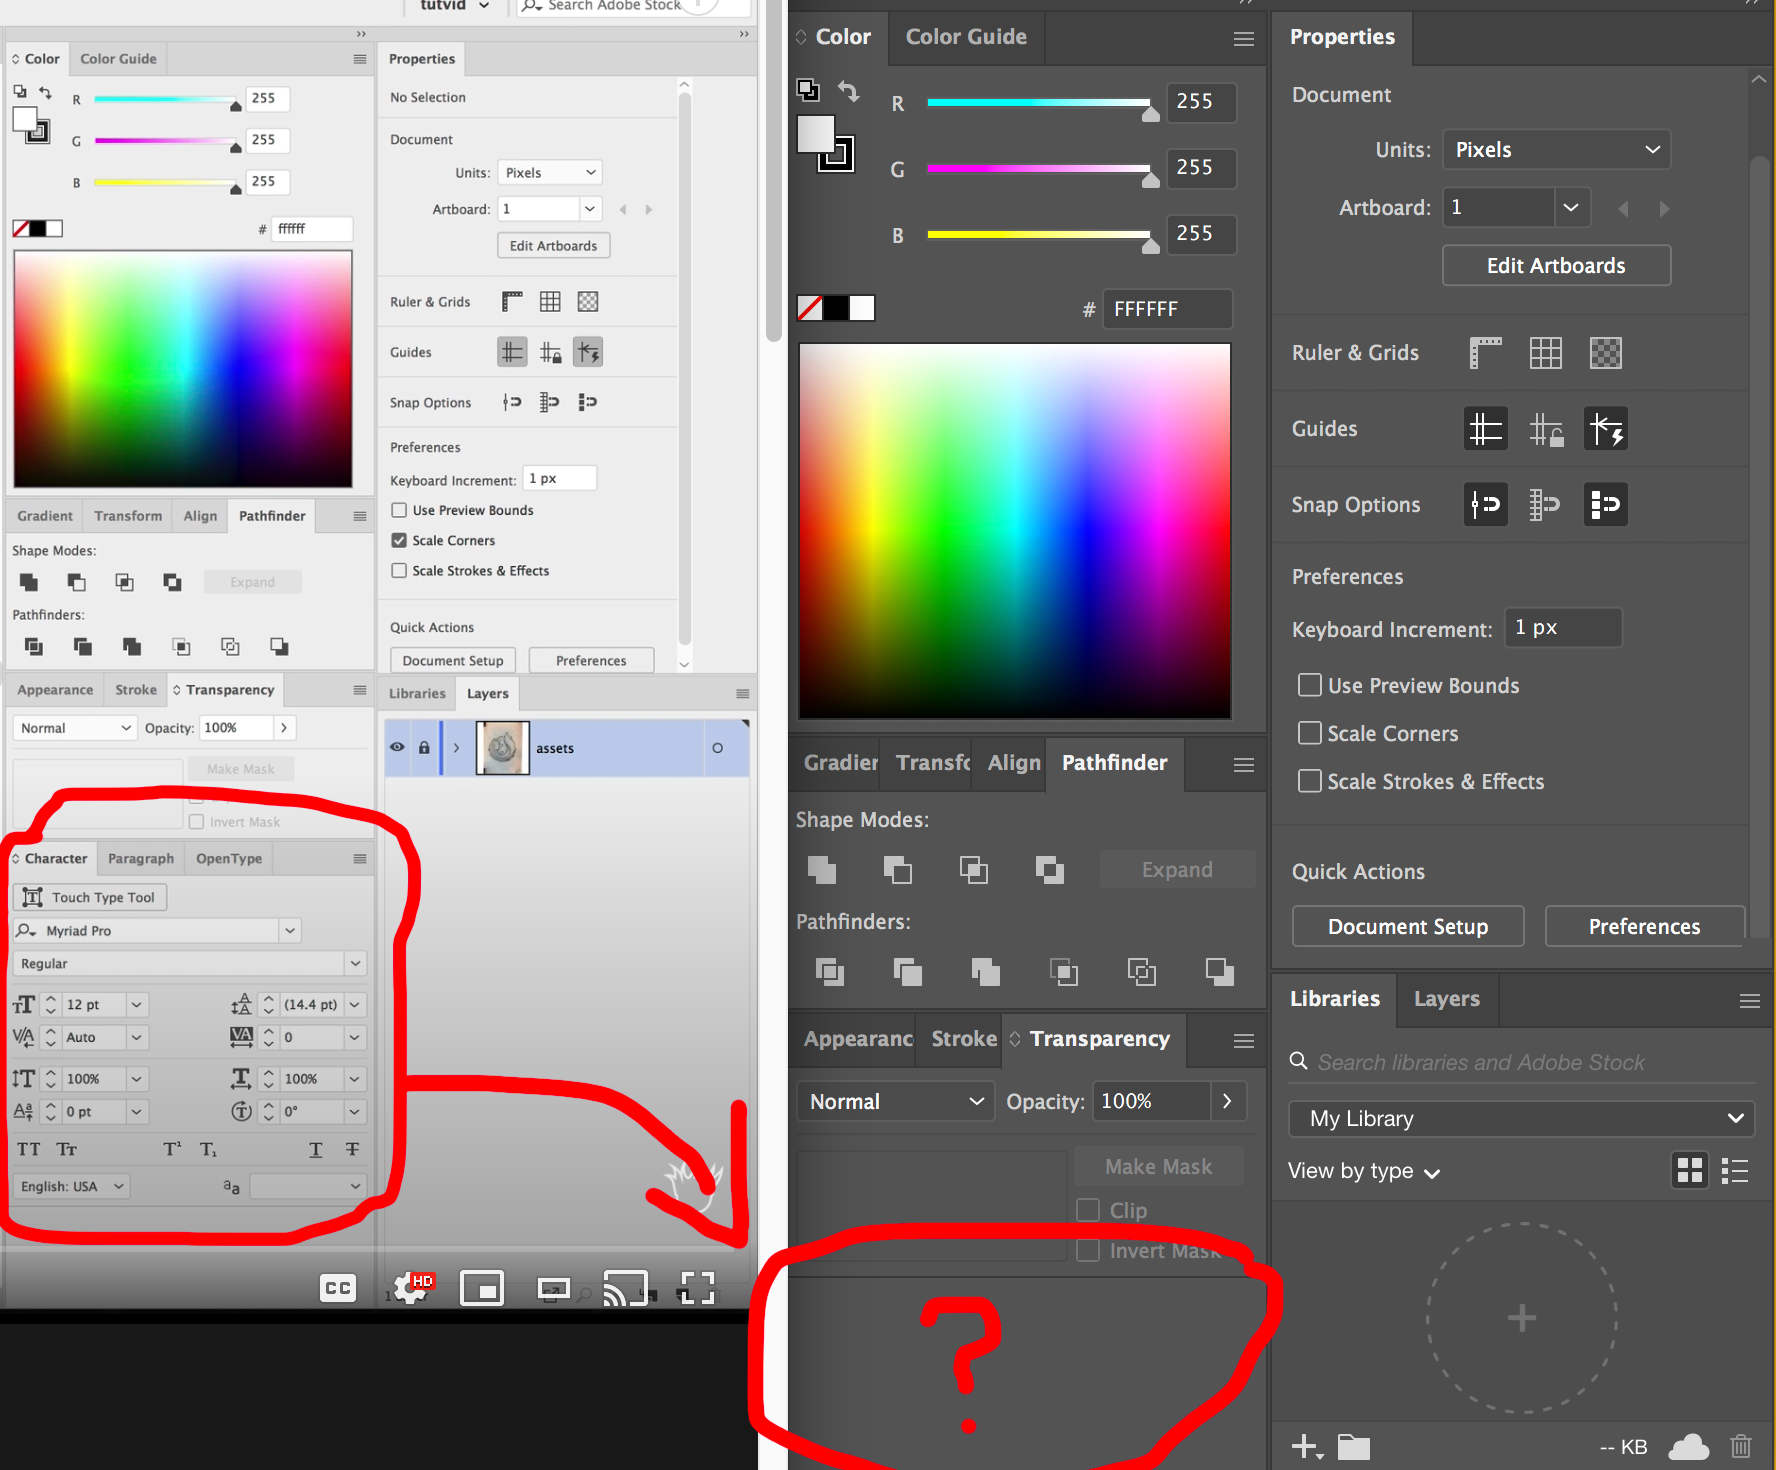This screenshot has height=1470, width=1776.
Task: Select the Unite shape mode in Pathfinder
Action: tap(821, 869)
